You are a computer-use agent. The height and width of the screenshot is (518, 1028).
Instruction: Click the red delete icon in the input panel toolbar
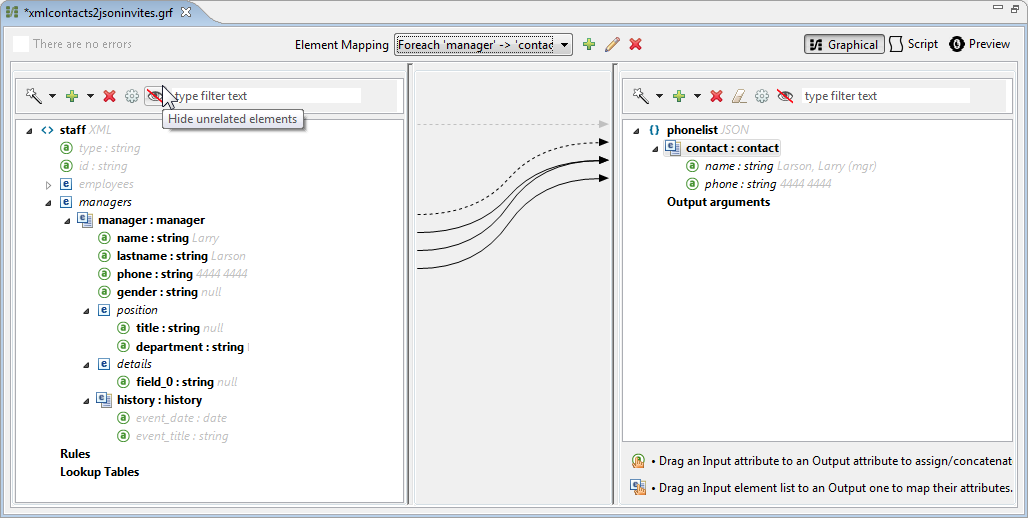(110, 96)
